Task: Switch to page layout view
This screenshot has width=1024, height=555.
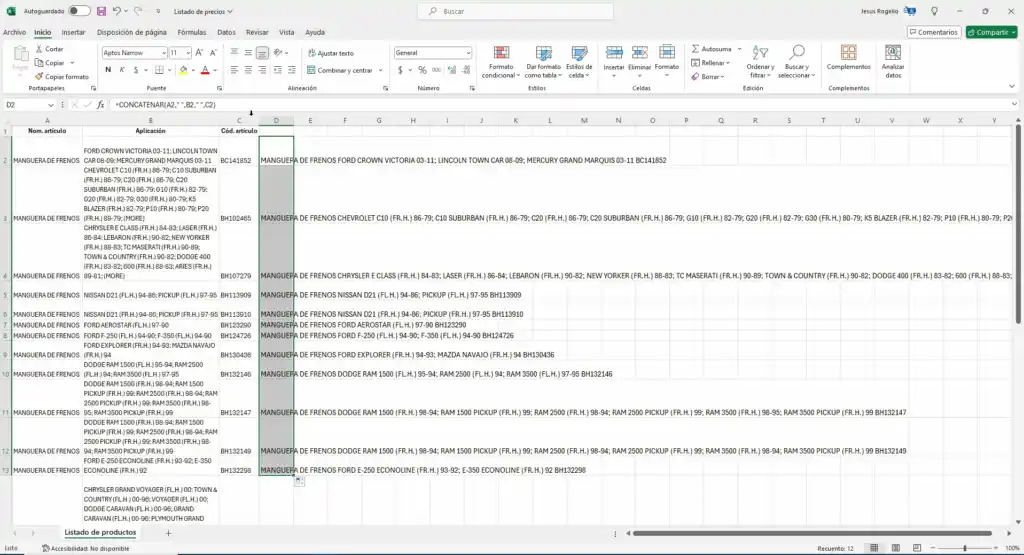Action: (895, 548)
